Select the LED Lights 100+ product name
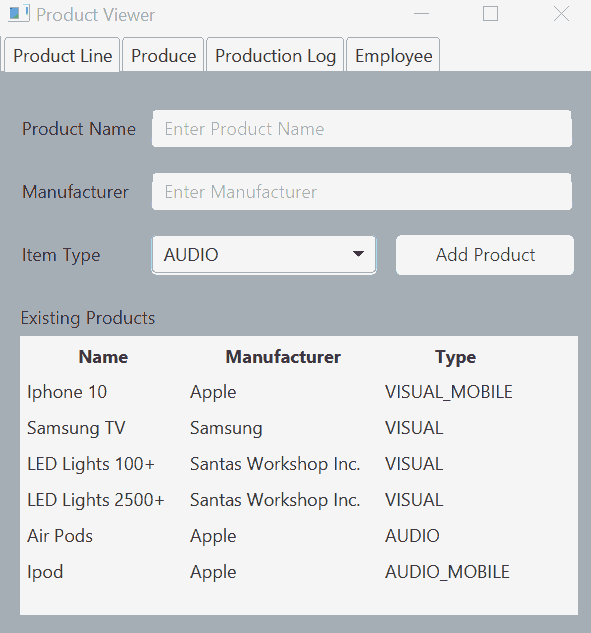The width and height of the screenshot is (591, 633). coord(91,464)
